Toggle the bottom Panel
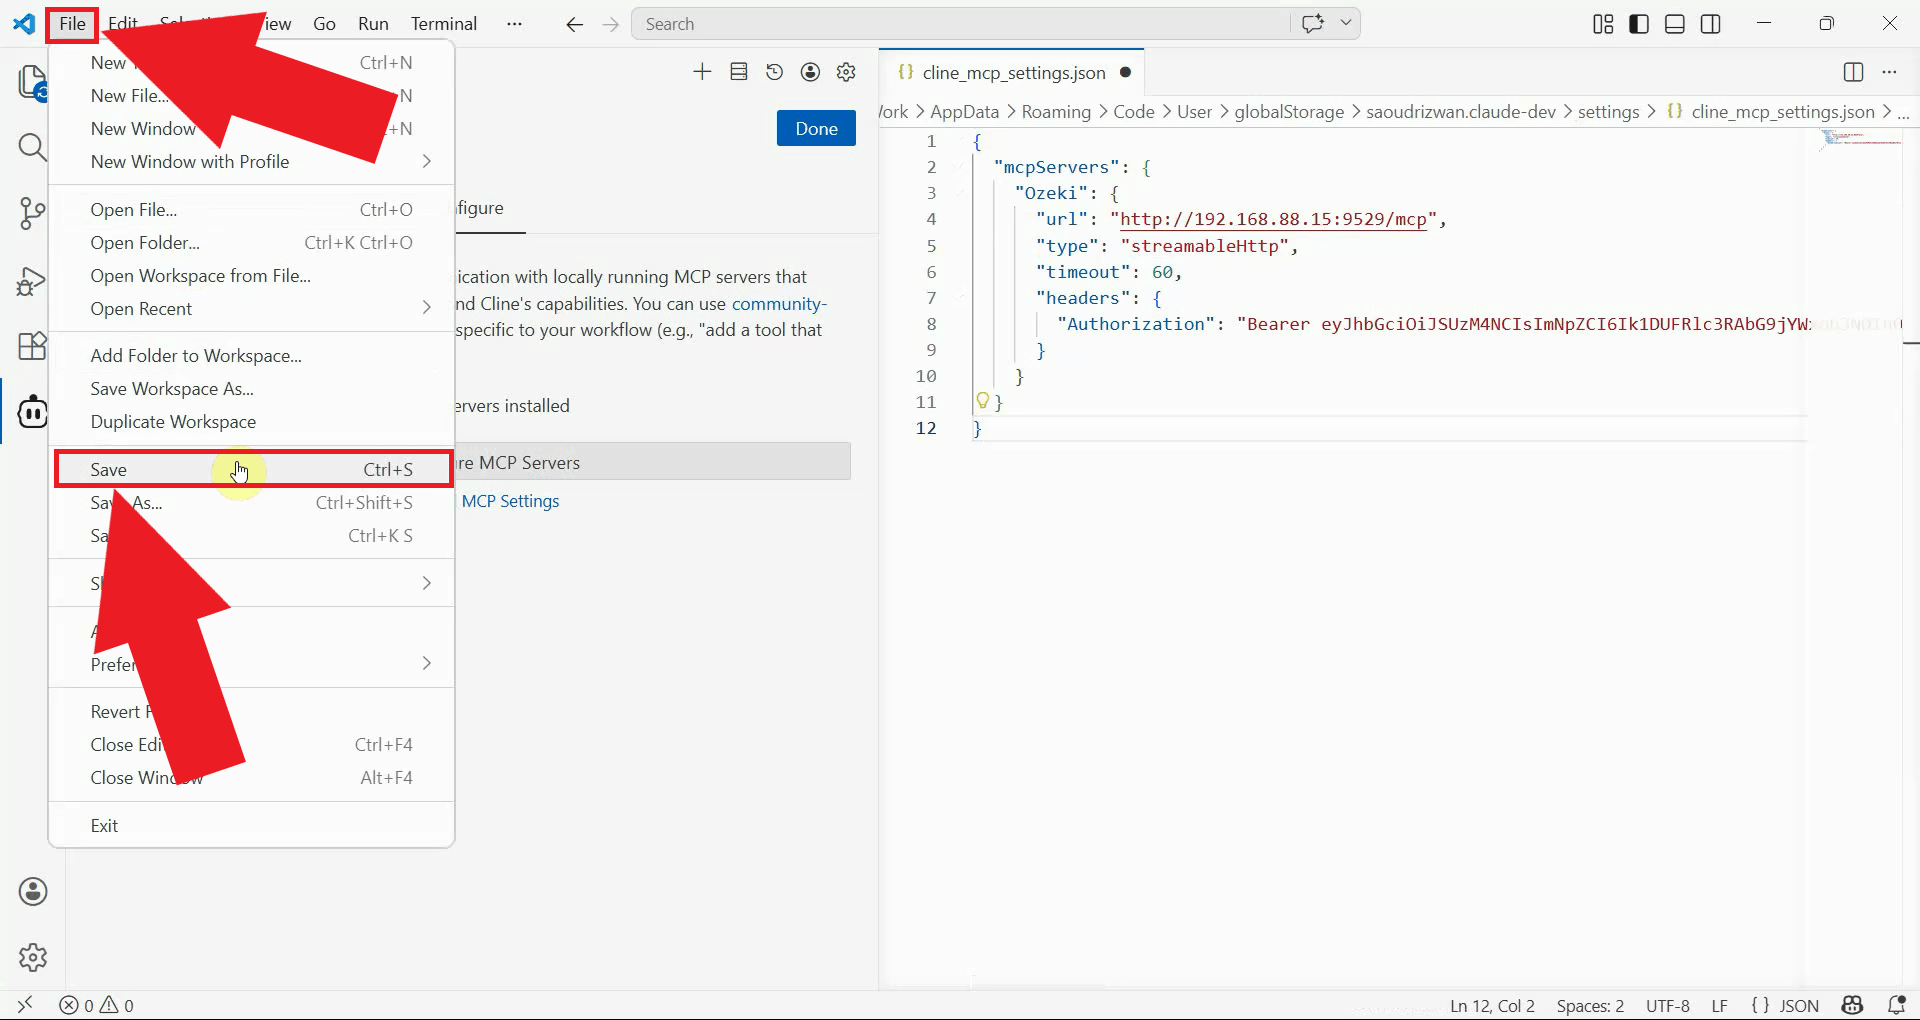Screen dimensions: 1920x1020 click(x=1675, y=24)
